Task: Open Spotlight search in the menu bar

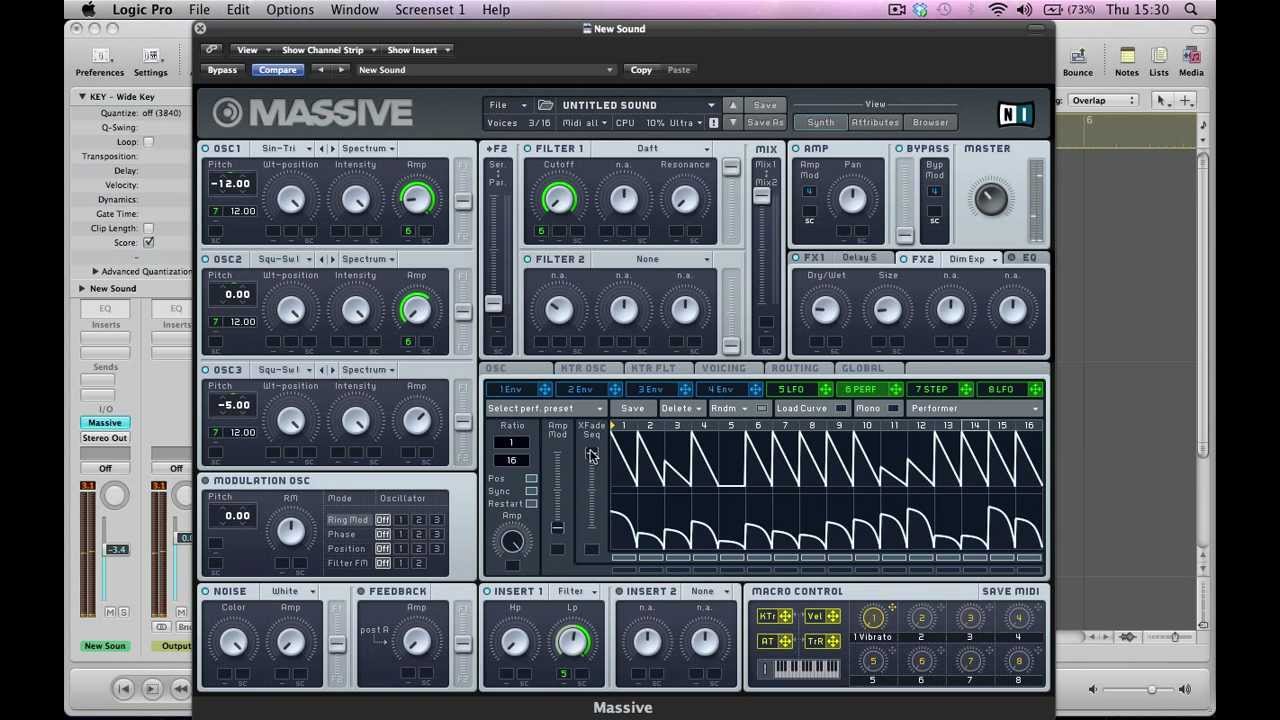Action: (x=1191, y=9)
